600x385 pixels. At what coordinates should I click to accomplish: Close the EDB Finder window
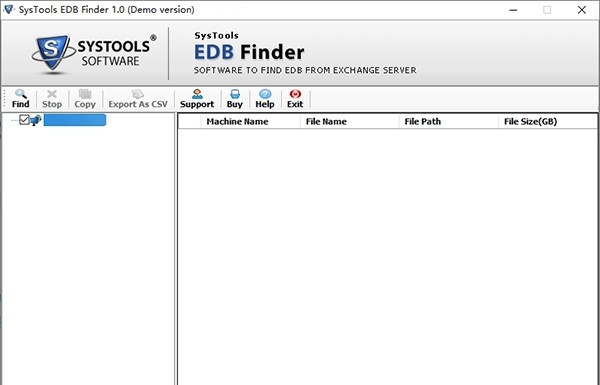(x=582, y=10)
